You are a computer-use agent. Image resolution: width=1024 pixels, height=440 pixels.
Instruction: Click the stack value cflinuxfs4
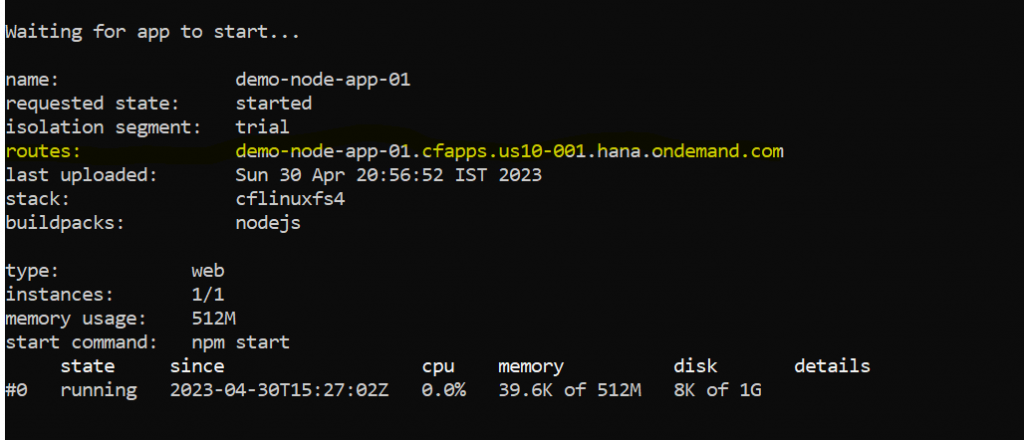(x=290, y=199)
